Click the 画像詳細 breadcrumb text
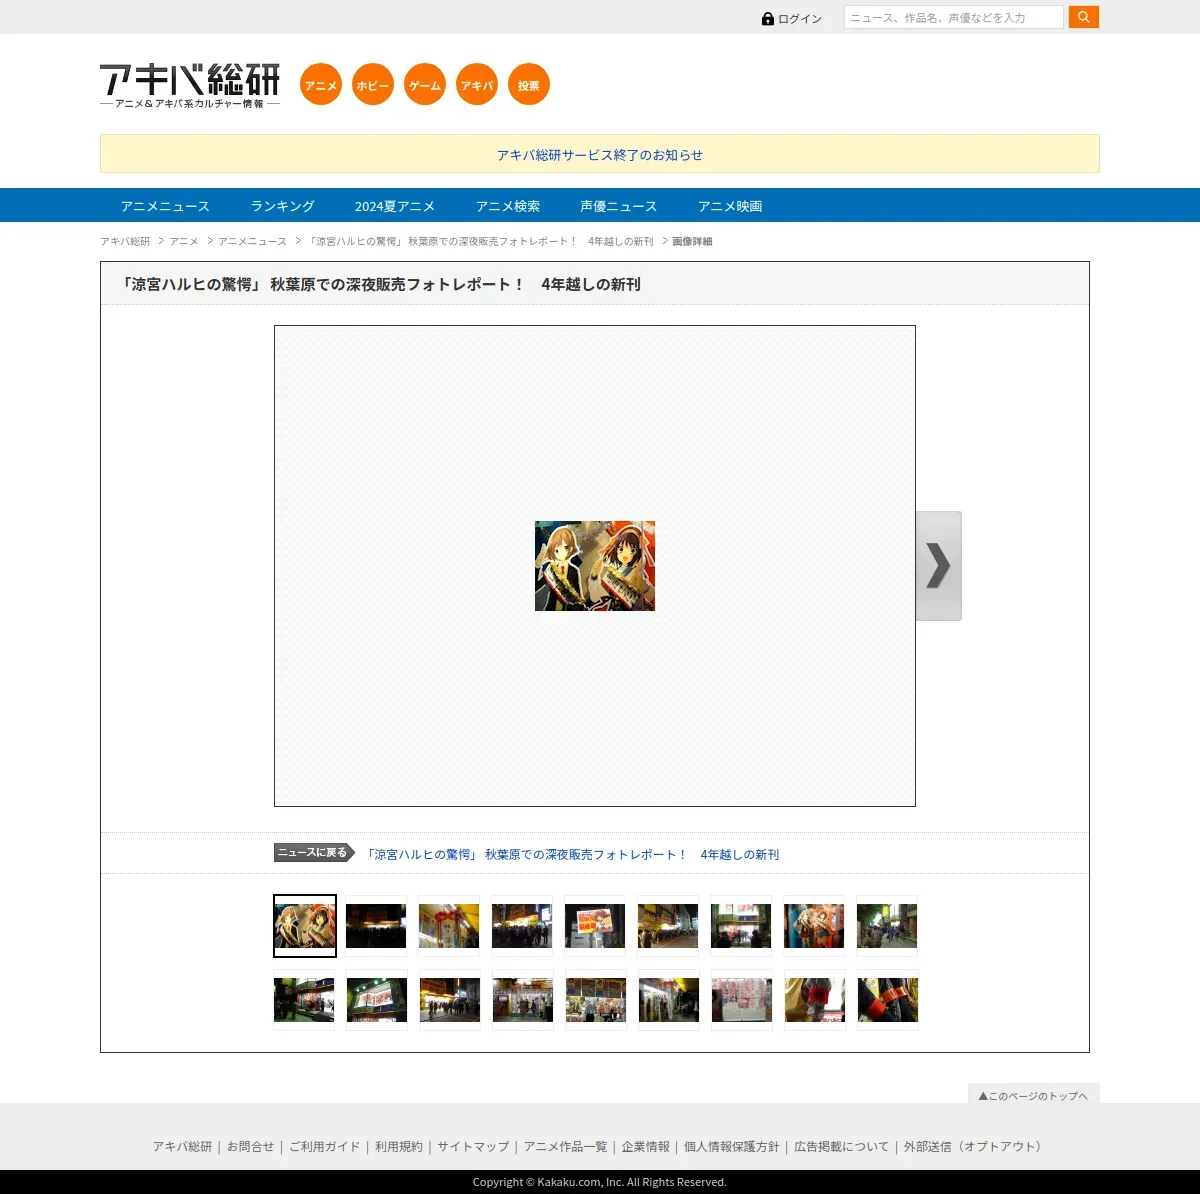1200x1194 pixels. [692, 241]
